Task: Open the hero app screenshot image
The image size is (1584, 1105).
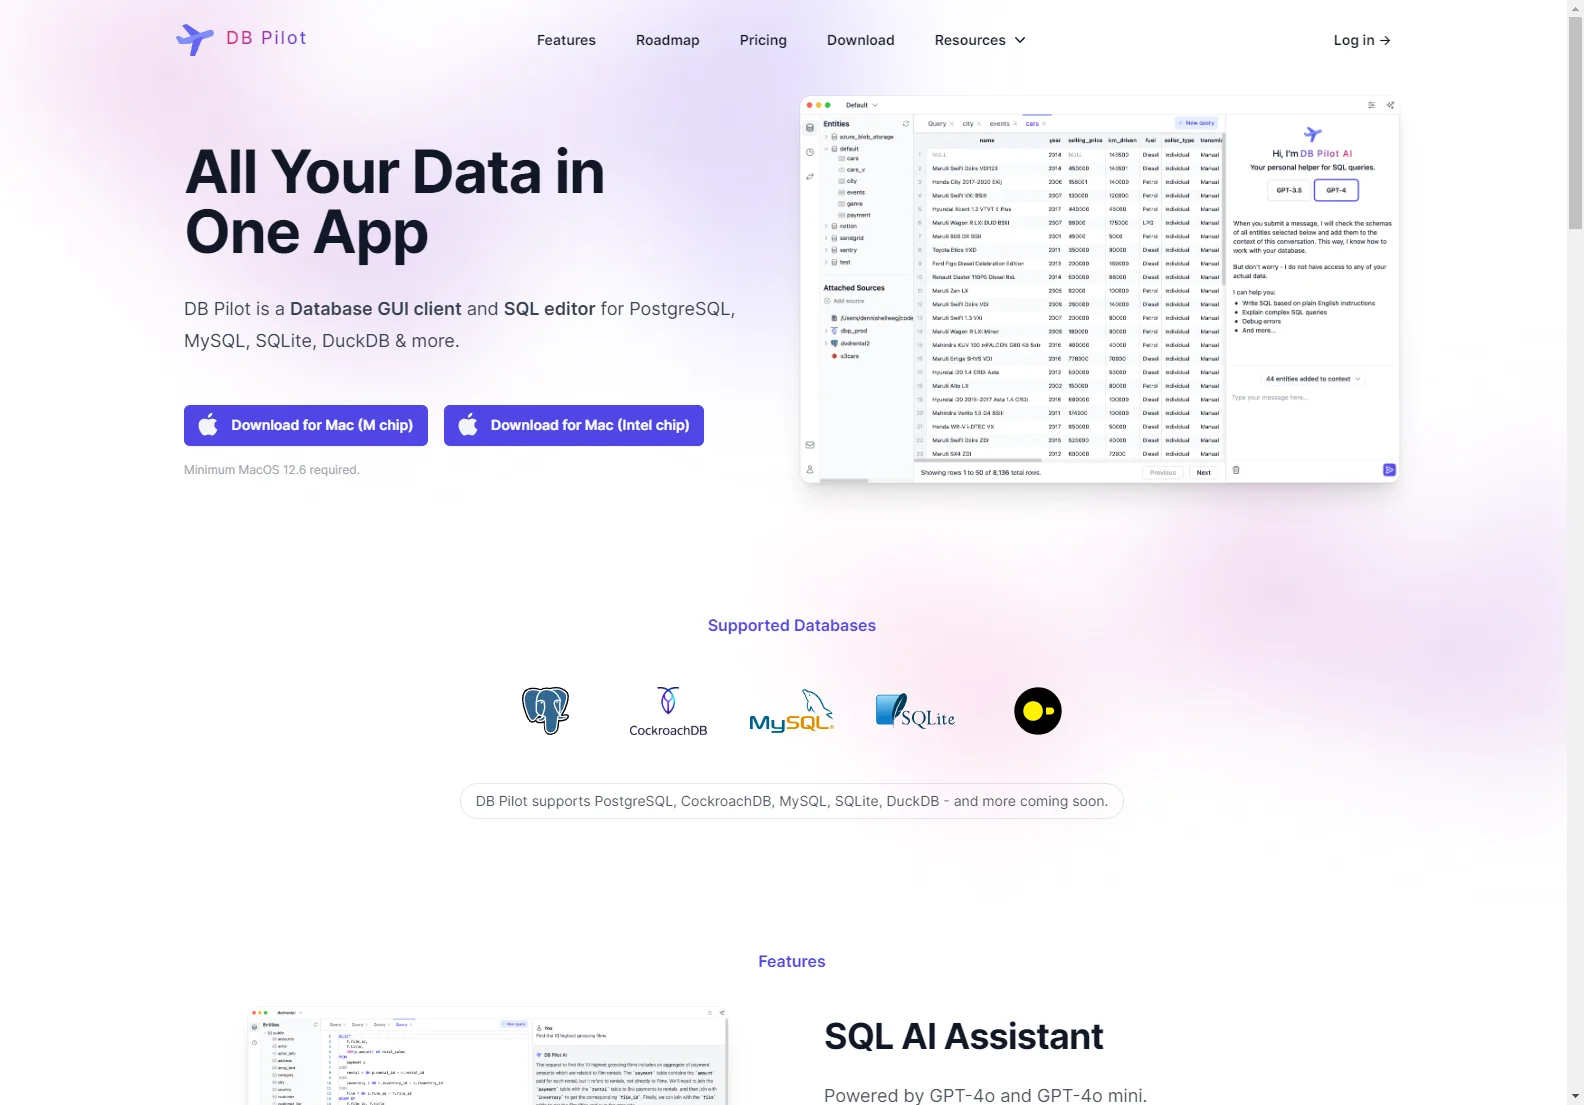Action: coord(1100,290)
